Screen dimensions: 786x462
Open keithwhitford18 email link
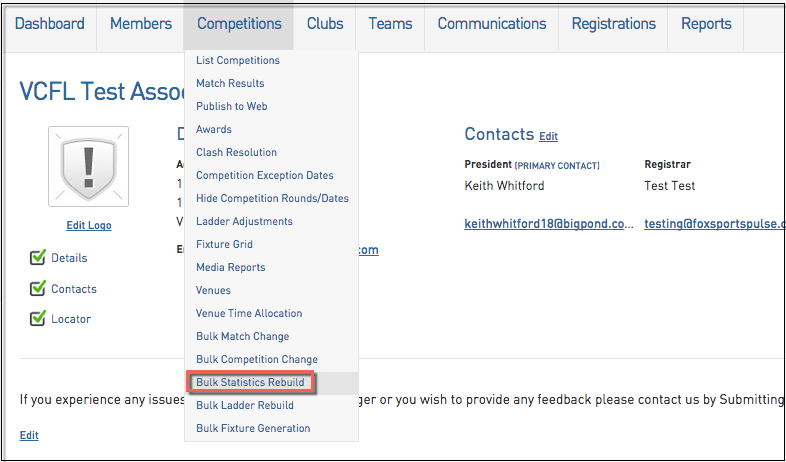tap(548, 224)
